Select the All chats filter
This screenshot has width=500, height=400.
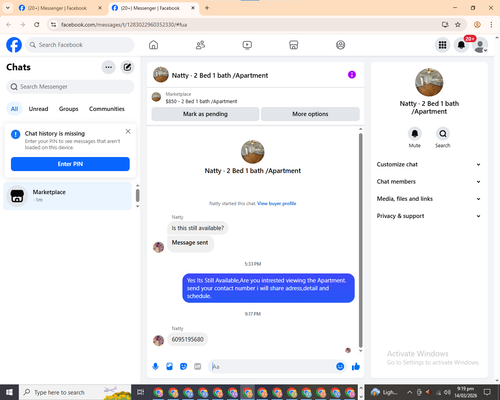[x=14, y=109]
